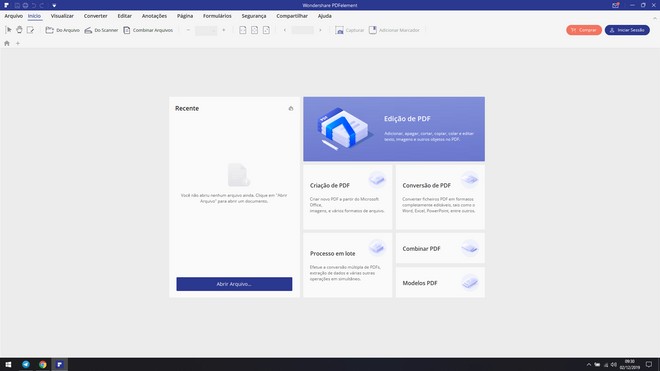Open the Processo em lote card

tap(348, 265)
